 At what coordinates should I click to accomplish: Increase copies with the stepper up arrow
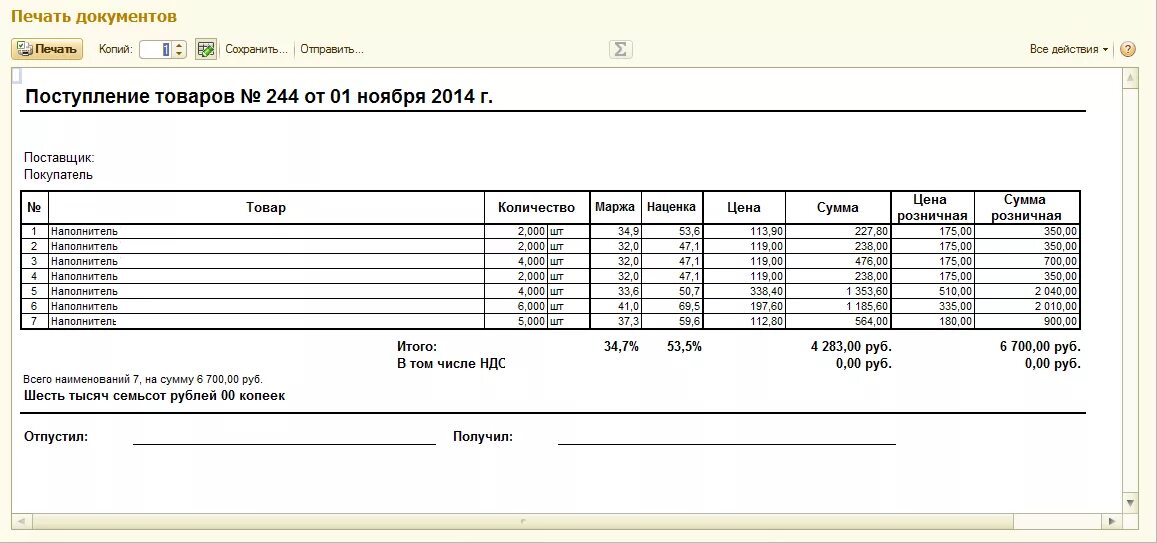tap(179, 45)
